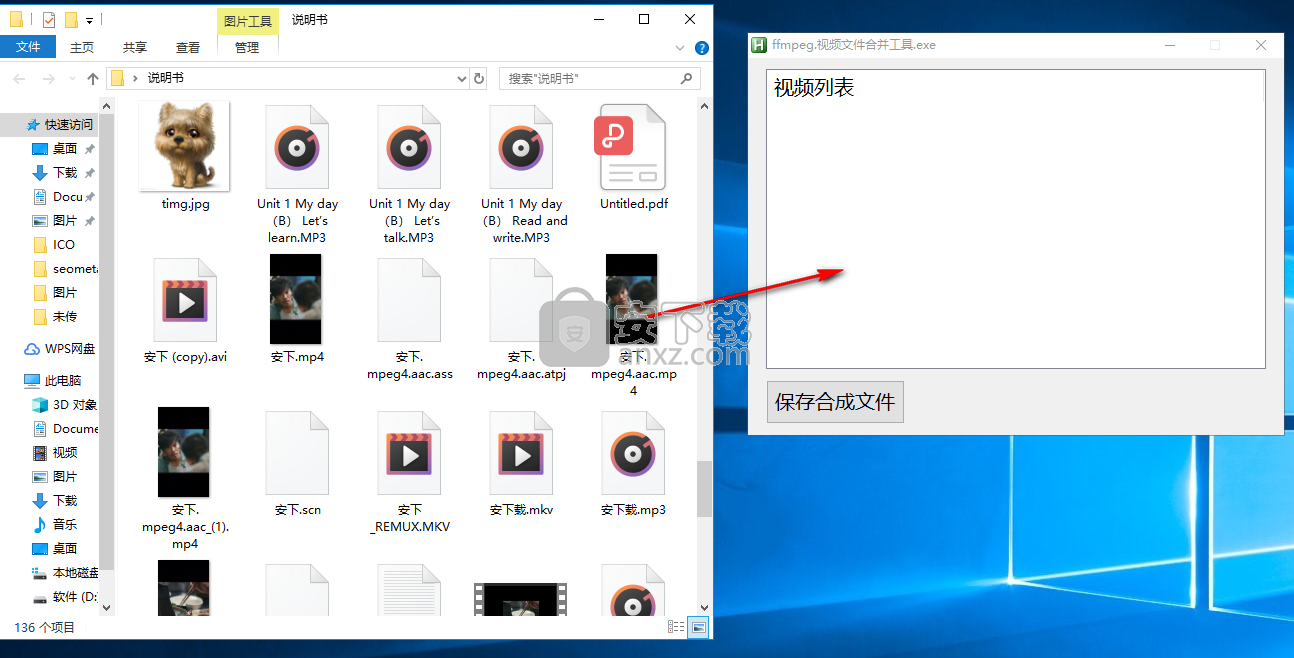This screenshot has width=1294, height=658.
Task: Expand the address bar history dropdown
Action: click(x=461, y=78)
